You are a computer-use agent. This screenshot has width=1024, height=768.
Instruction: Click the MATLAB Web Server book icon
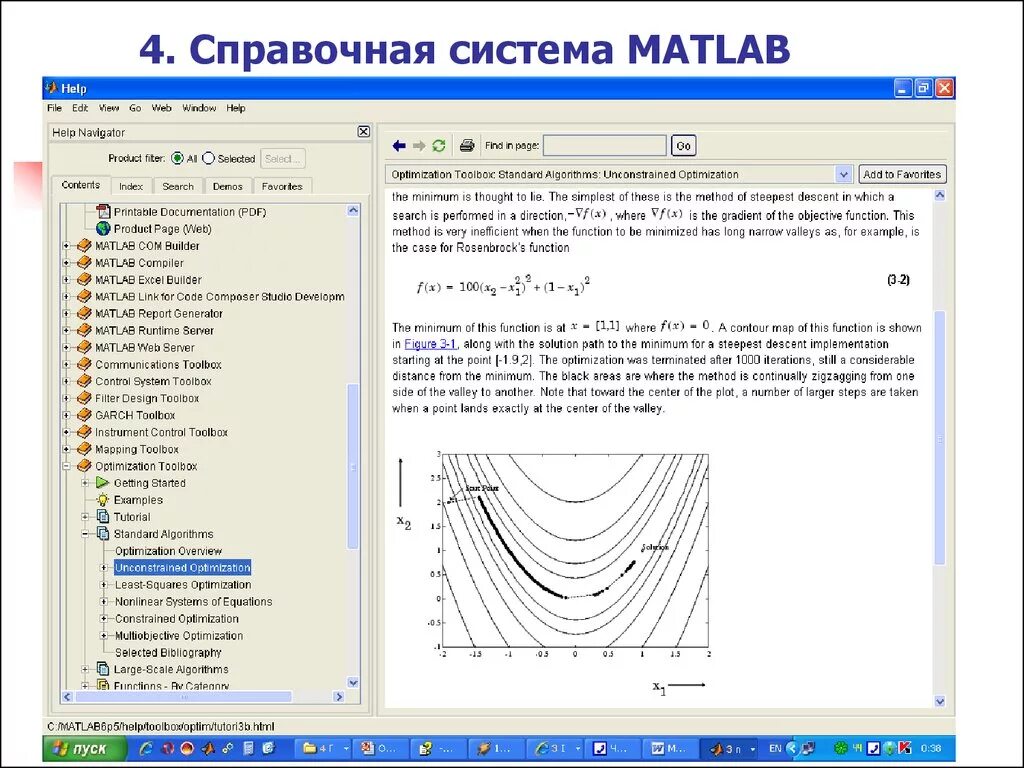84,347
